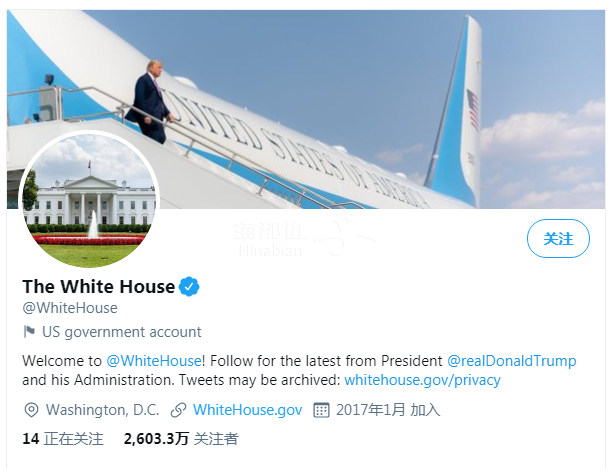615x475 pixels.
Task: Visit whitehouse.gov/privacy link
Action: click(422, 380)
